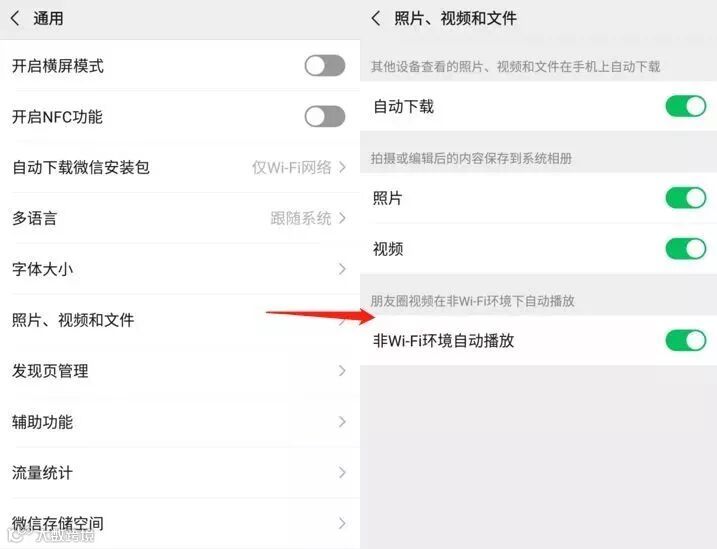Open 流量统计 via its arrow
Viewport: 717px width, 549px height.
pyautogui.click(x=342, y=472)
